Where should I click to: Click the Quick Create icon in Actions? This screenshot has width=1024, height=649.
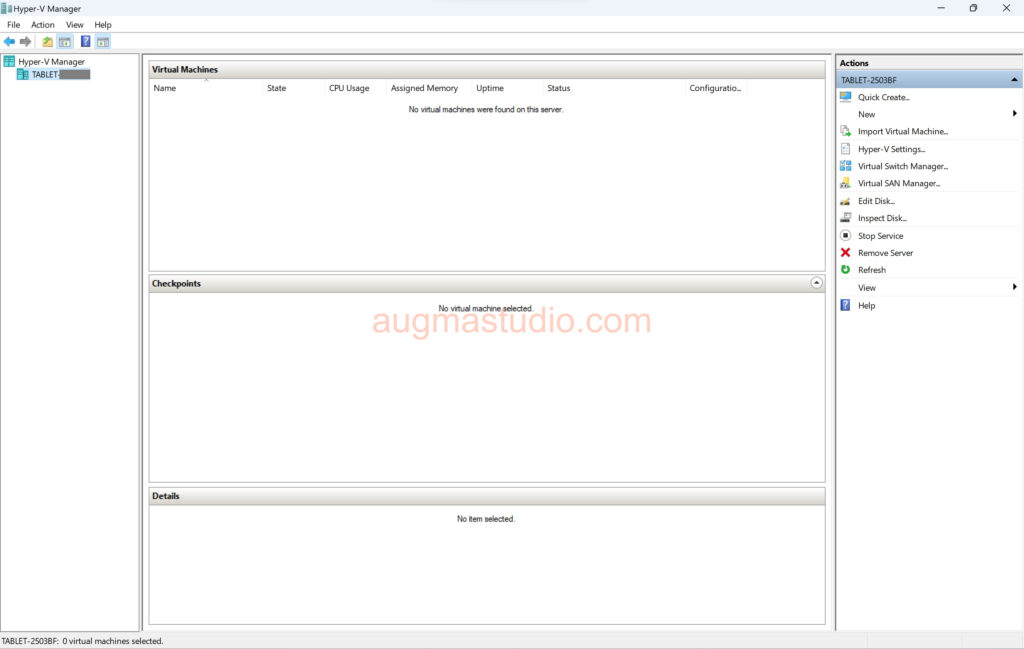tap(846, 97)
